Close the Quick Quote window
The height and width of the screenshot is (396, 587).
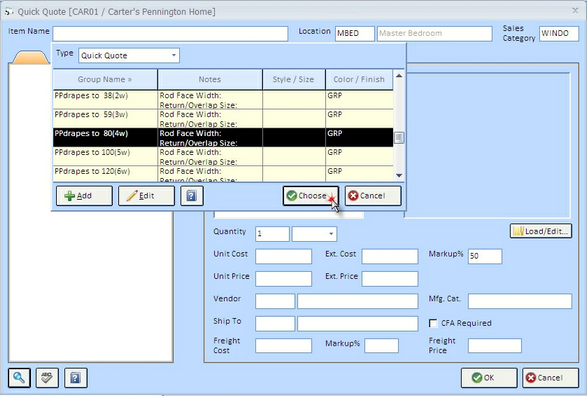(575, 10)
